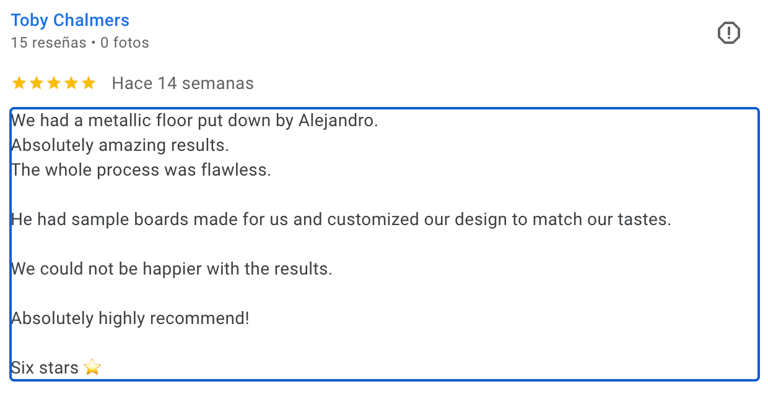Click the 'Six stars' text

[45, 368]
